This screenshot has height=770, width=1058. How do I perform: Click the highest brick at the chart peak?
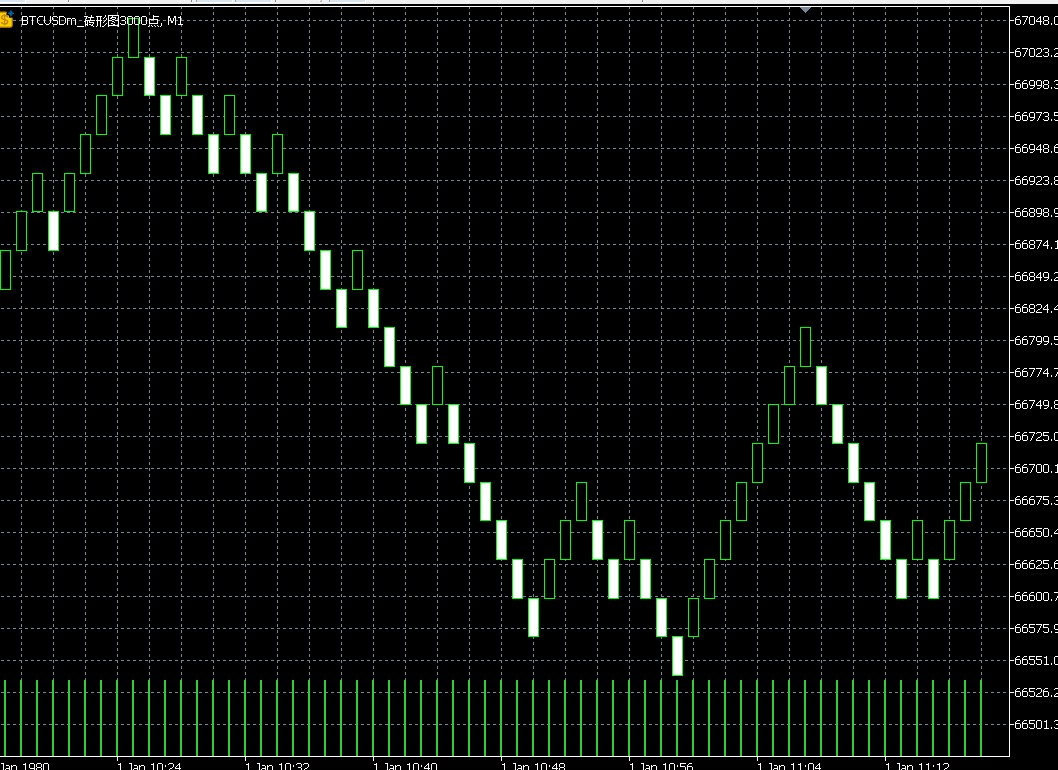click(133, 38)
